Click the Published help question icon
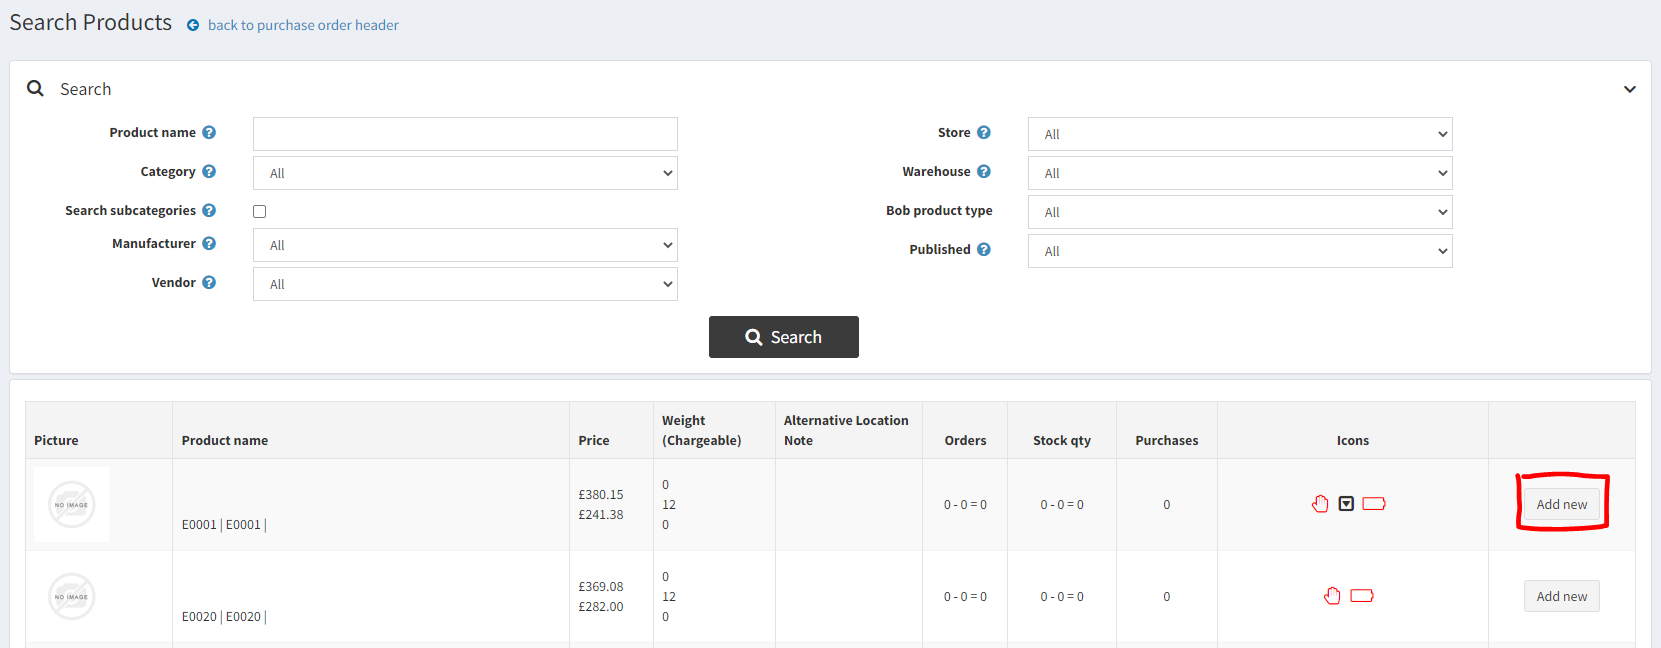The image size is (1661, 648). 984,249
